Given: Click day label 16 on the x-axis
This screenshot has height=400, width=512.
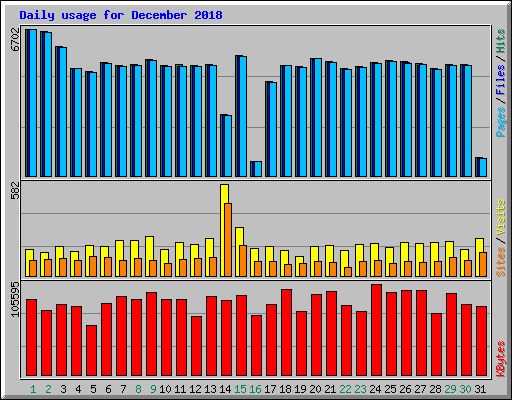Looking at the screenshot, I should [255, 389].
